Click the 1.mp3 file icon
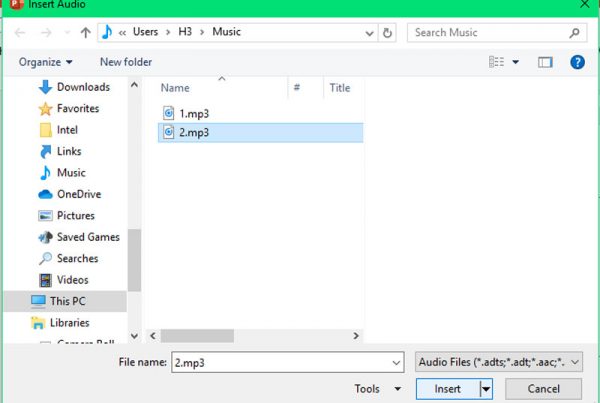The height and width of the screenshot is (403, 600). pos(168,113)
